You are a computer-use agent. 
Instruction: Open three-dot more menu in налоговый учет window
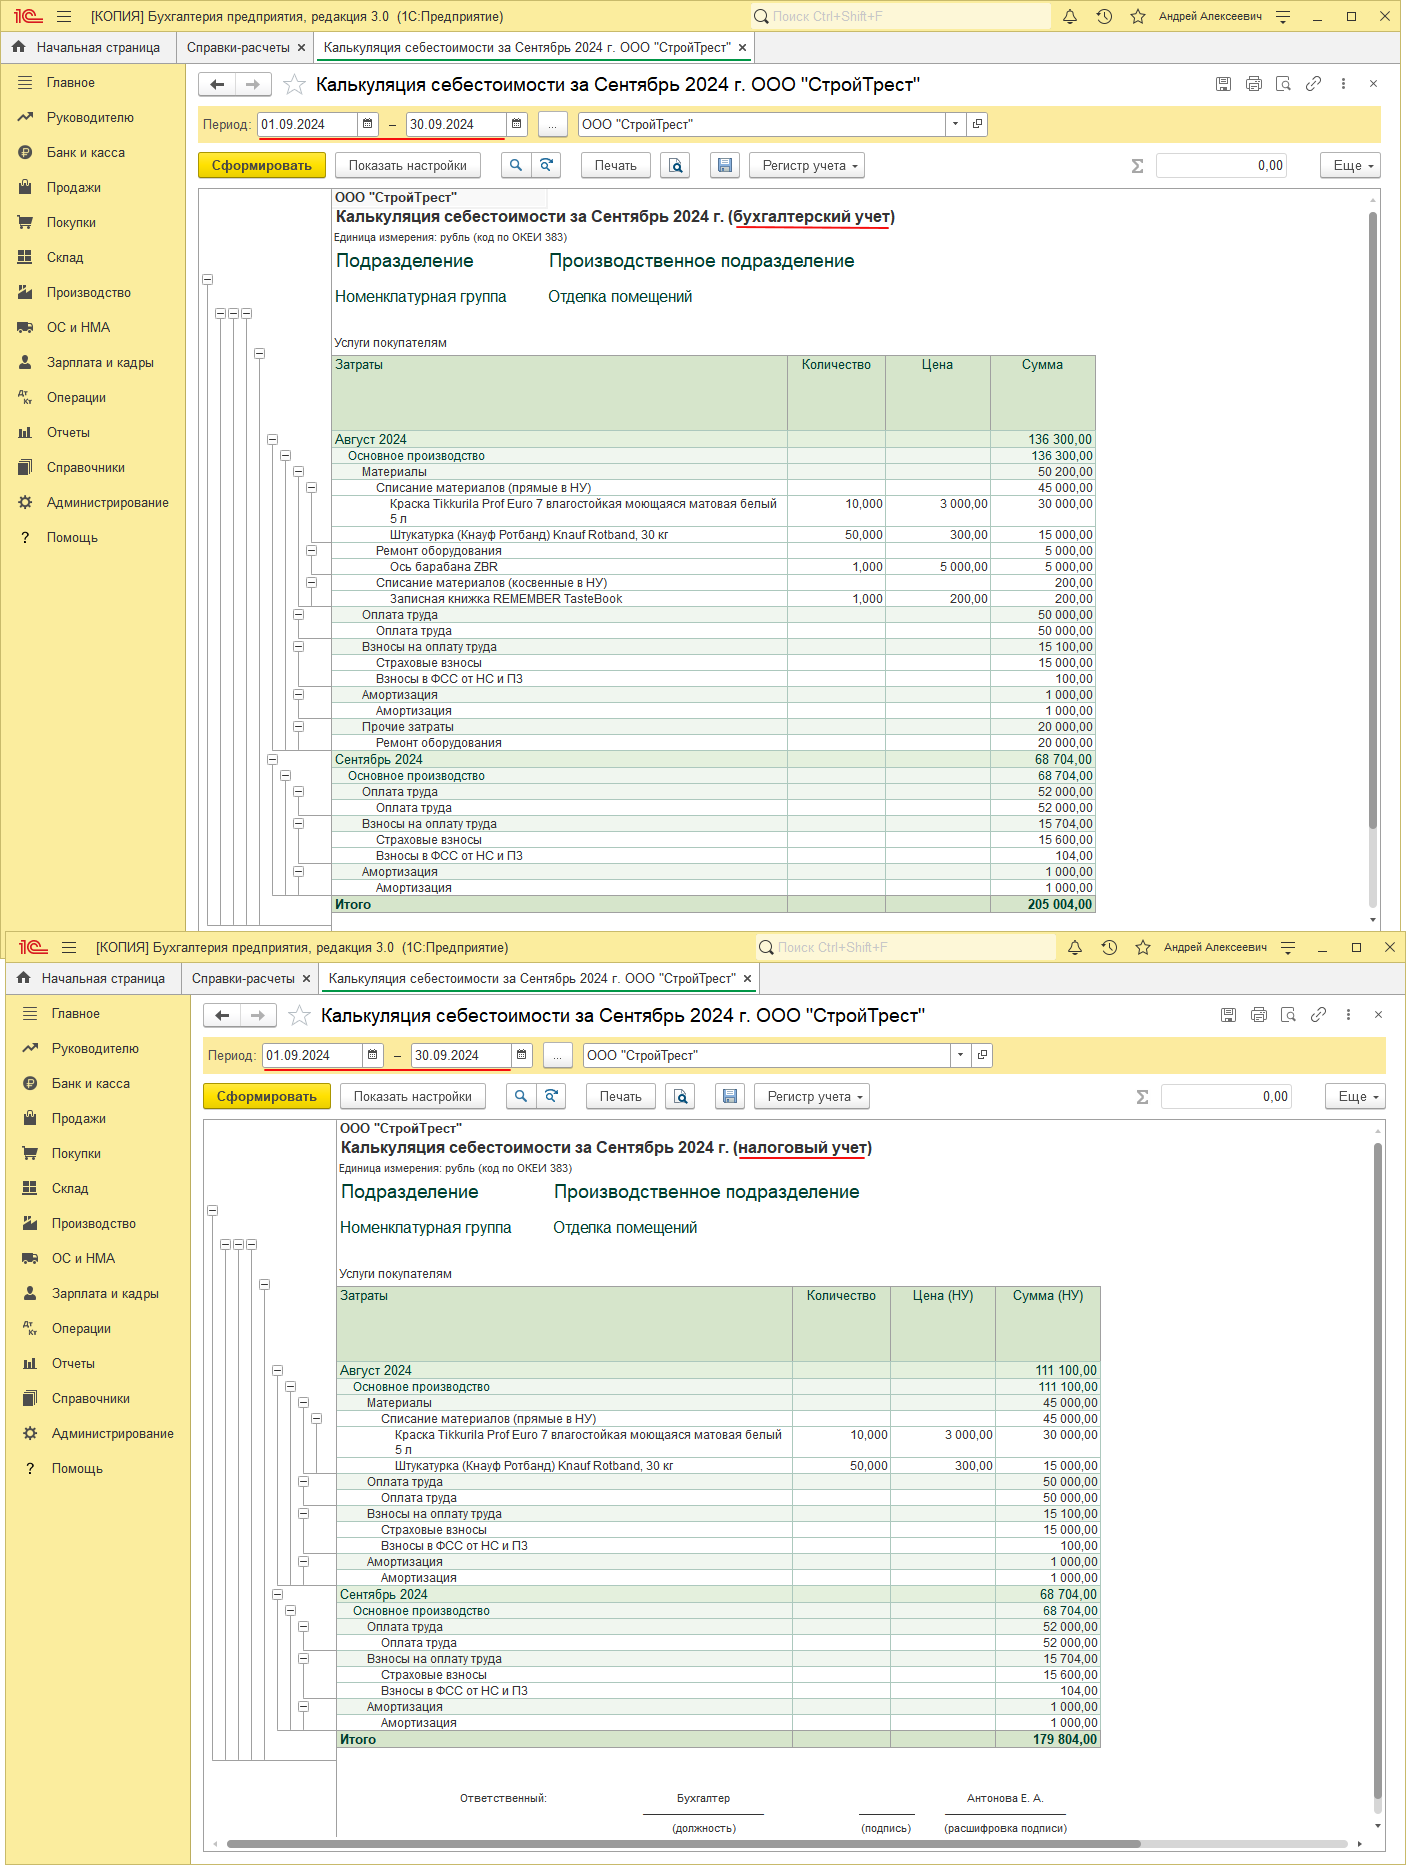point(1348,1015)
